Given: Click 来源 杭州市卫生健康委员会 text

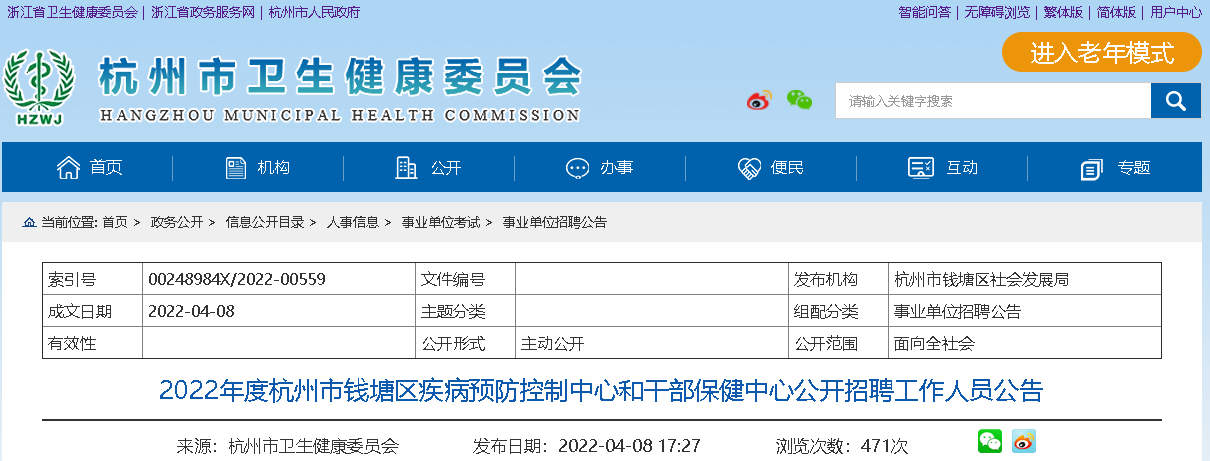Looking at the screenshot, I should [x=288, y=445].
